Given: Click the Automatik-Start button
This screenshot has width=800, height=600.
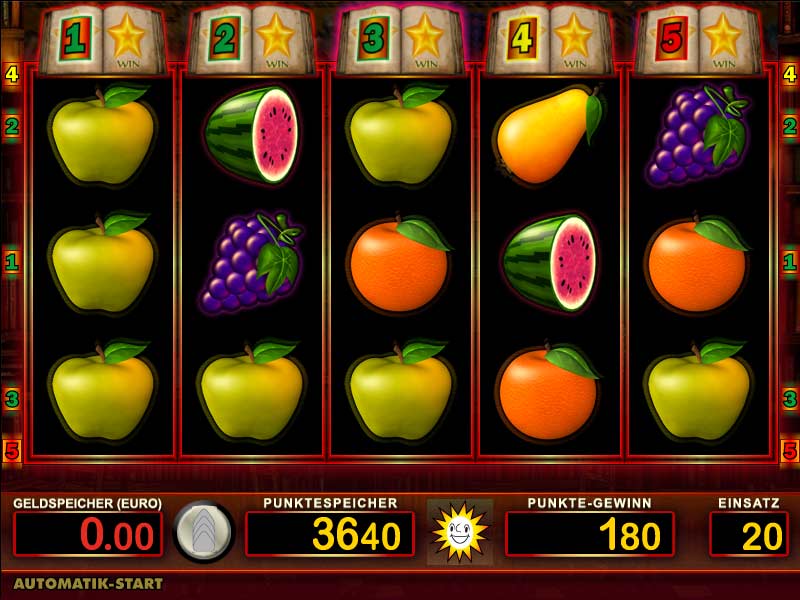Looking at the screenshot, I should [x=88, y=583].
